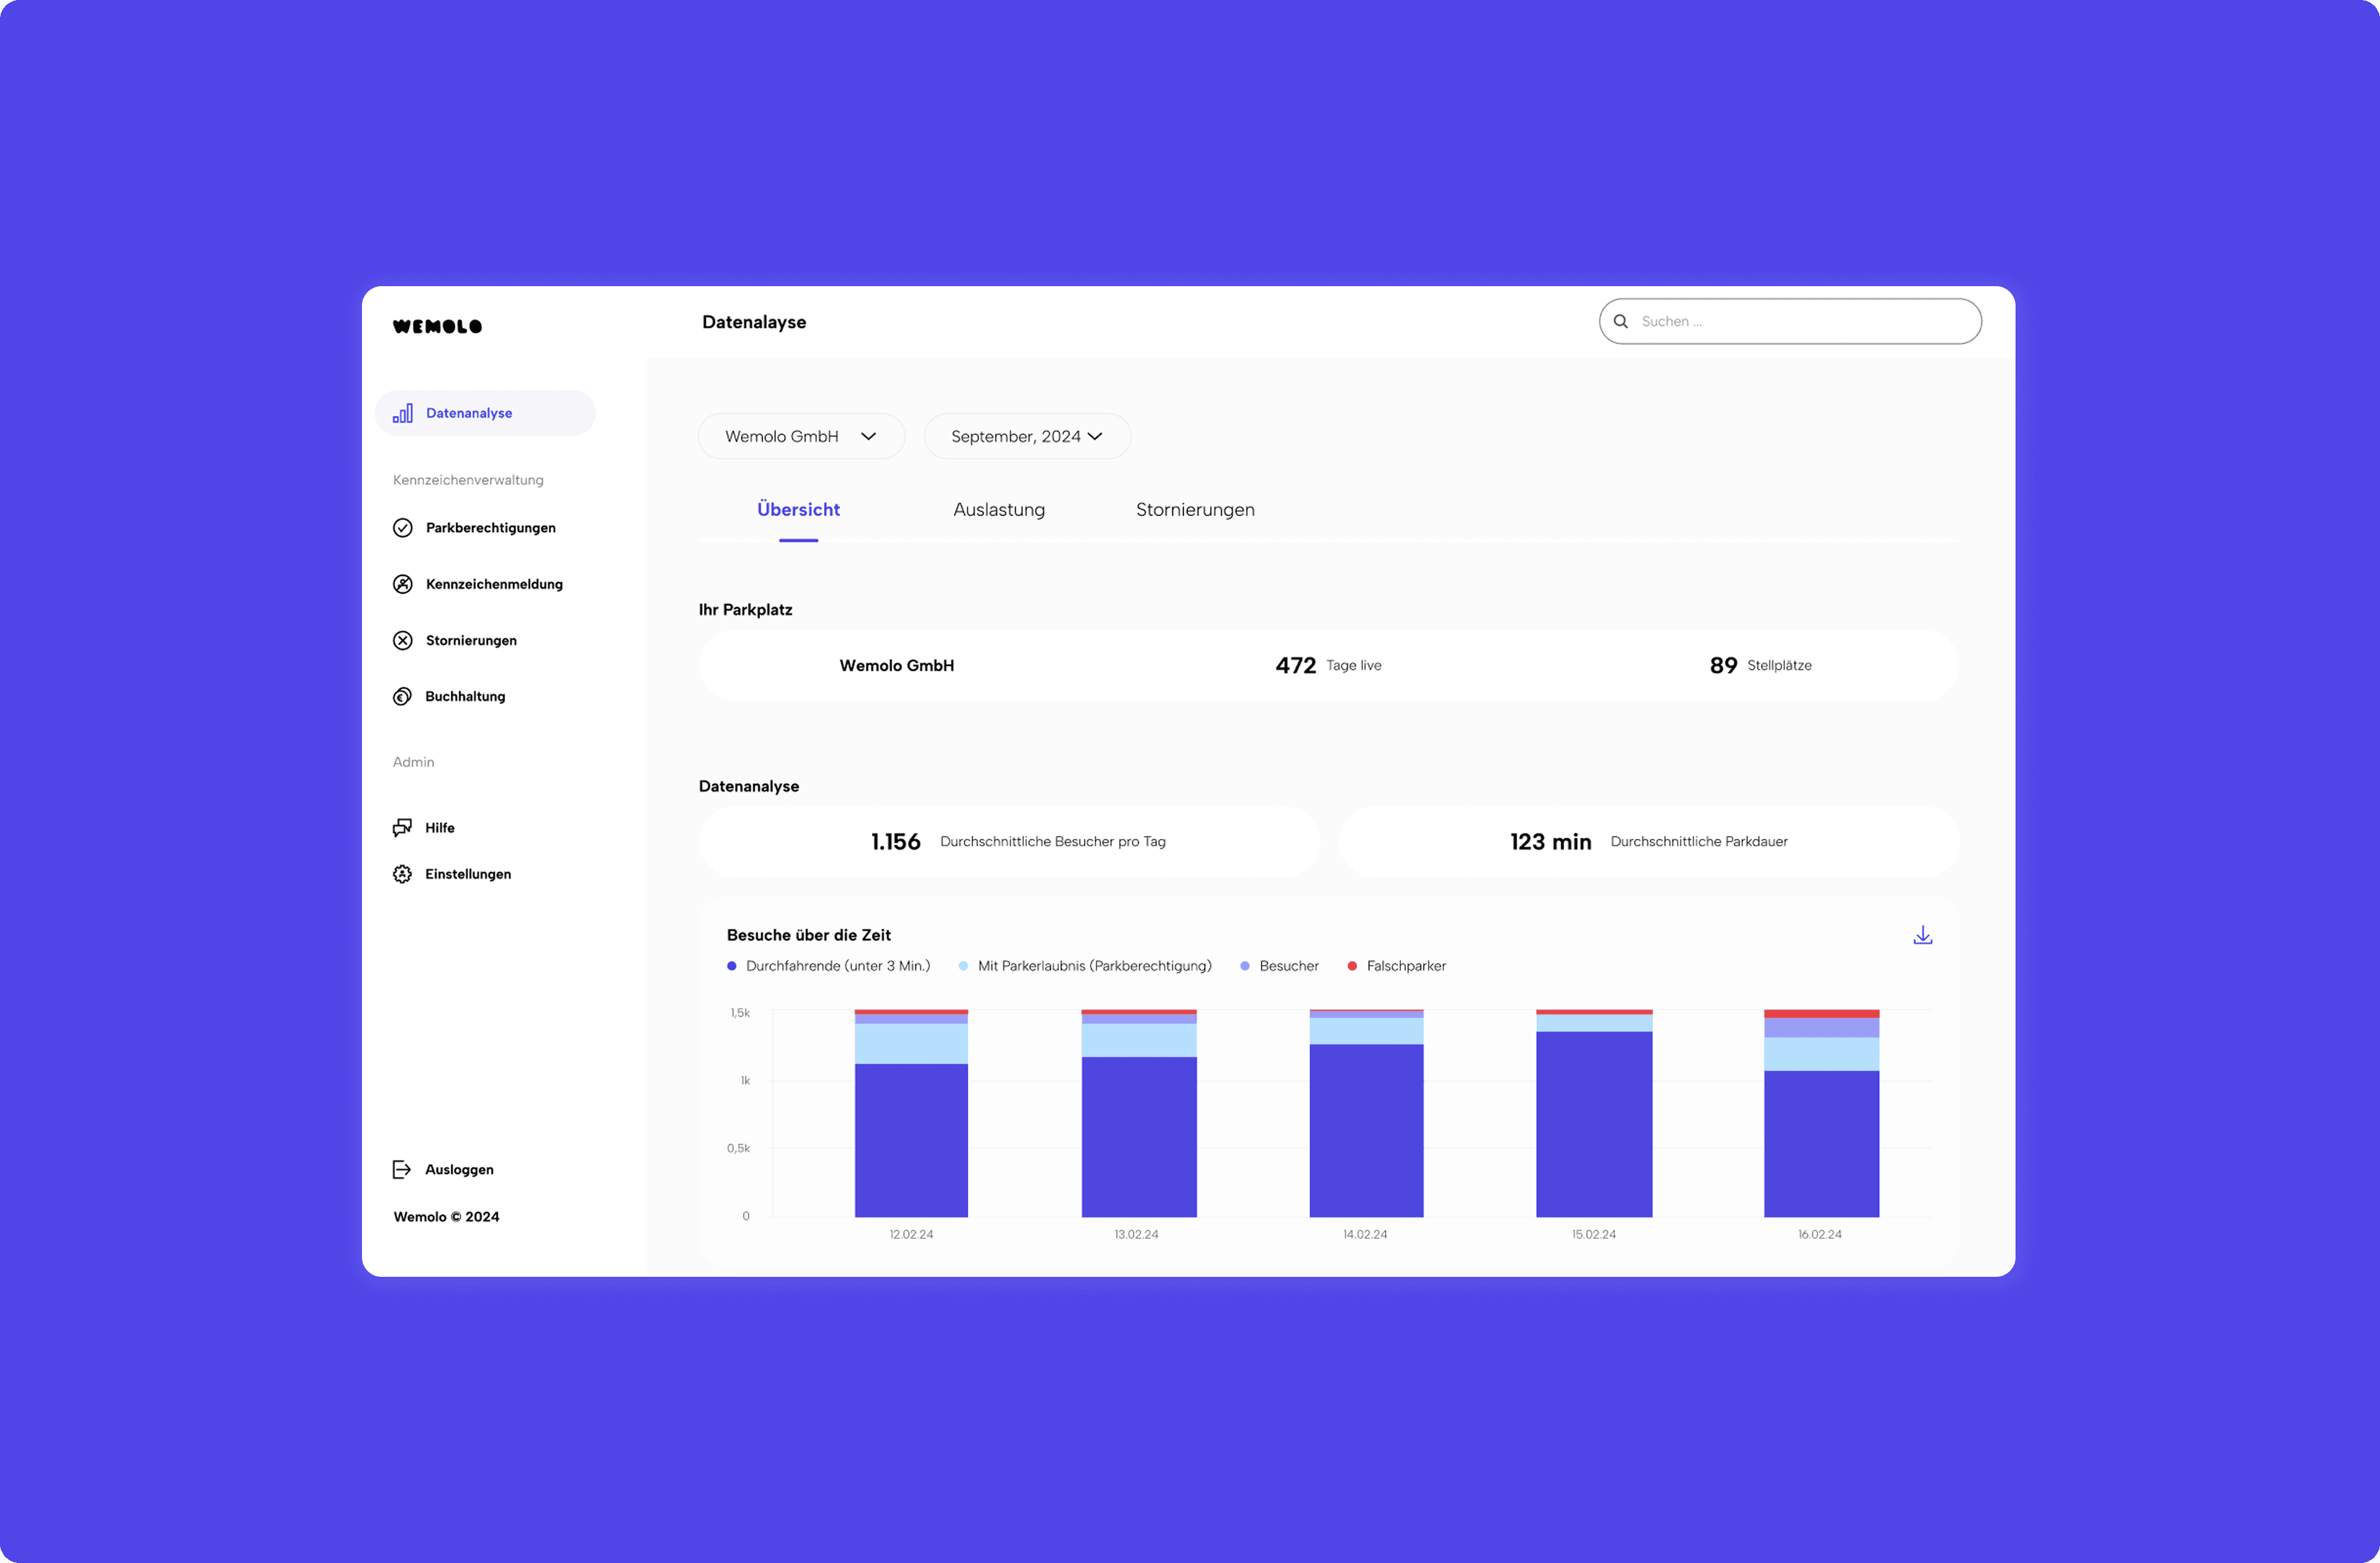Download the Besuche über die Zeit chart
2380x1563 pixels.
[x=1922, y=936]
